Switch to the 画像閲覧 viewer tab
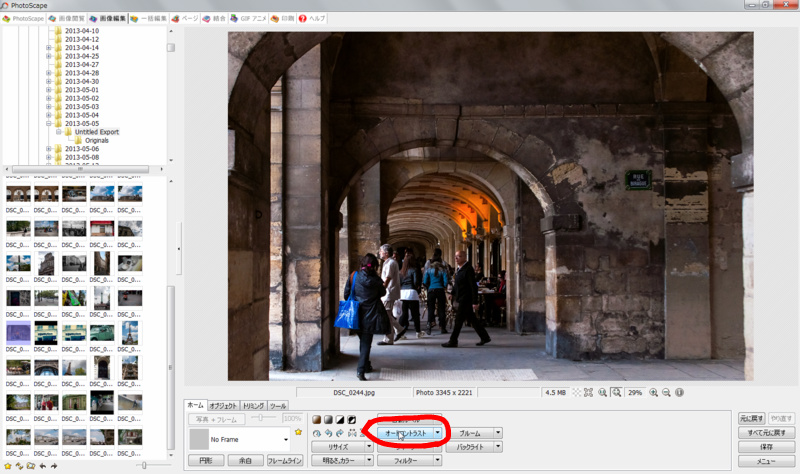Viewport: 800px width, 474px height. click(67, 18)
